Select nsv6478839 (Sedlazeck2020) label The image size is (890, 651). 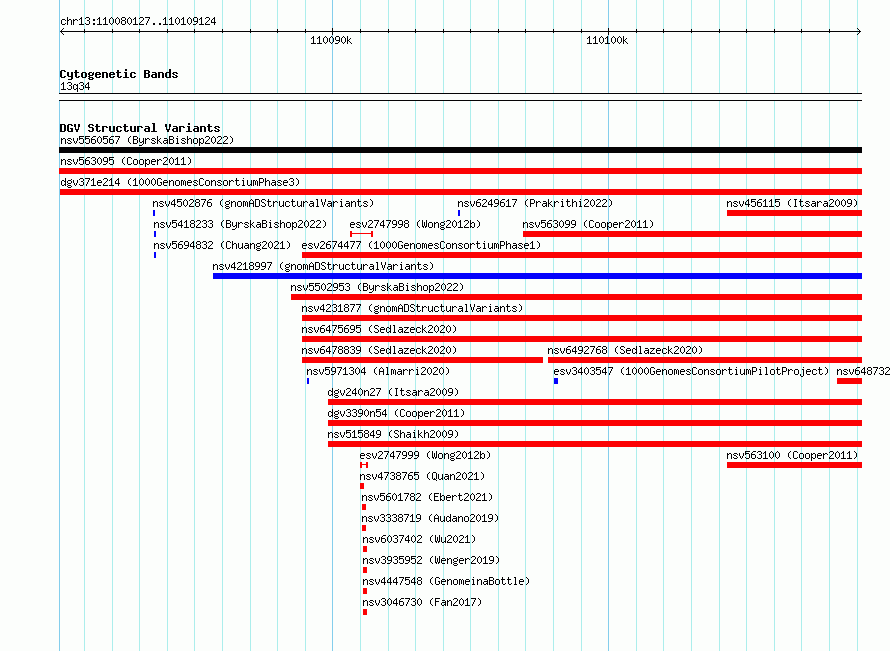pos(379,350)
